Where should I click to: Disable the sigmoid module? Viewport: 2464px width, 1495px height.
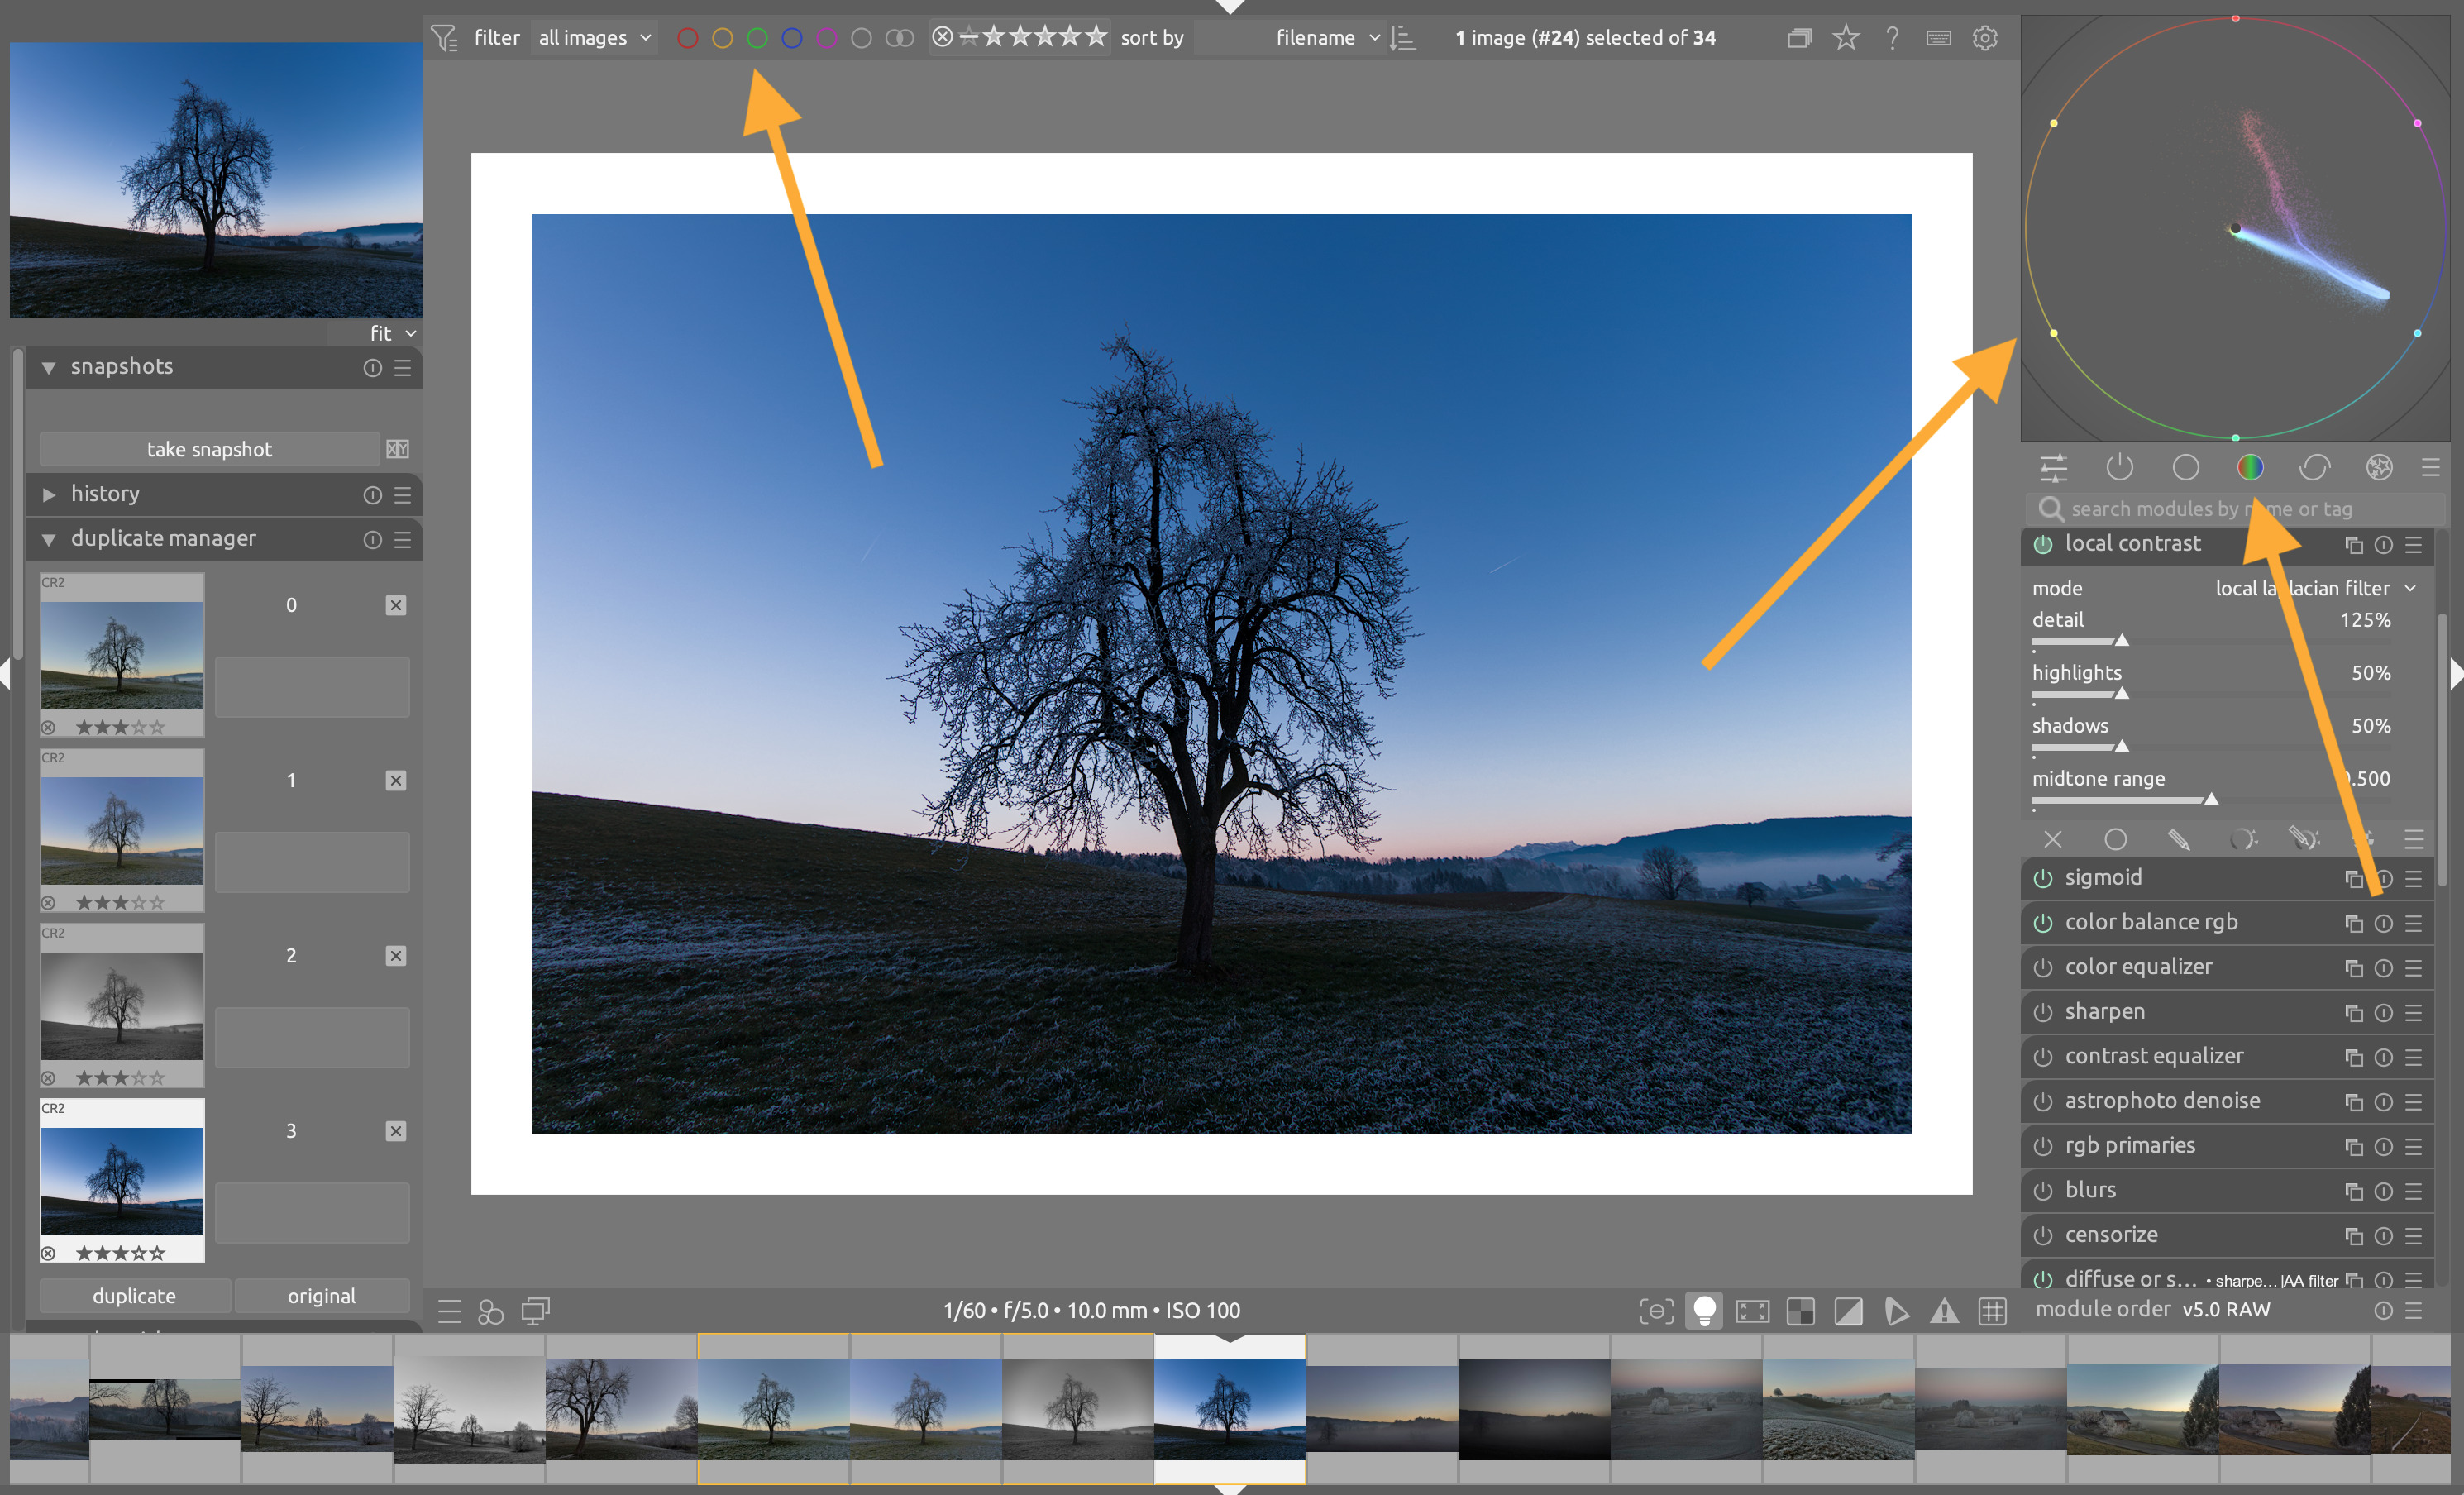click(x=2043, y=878)
